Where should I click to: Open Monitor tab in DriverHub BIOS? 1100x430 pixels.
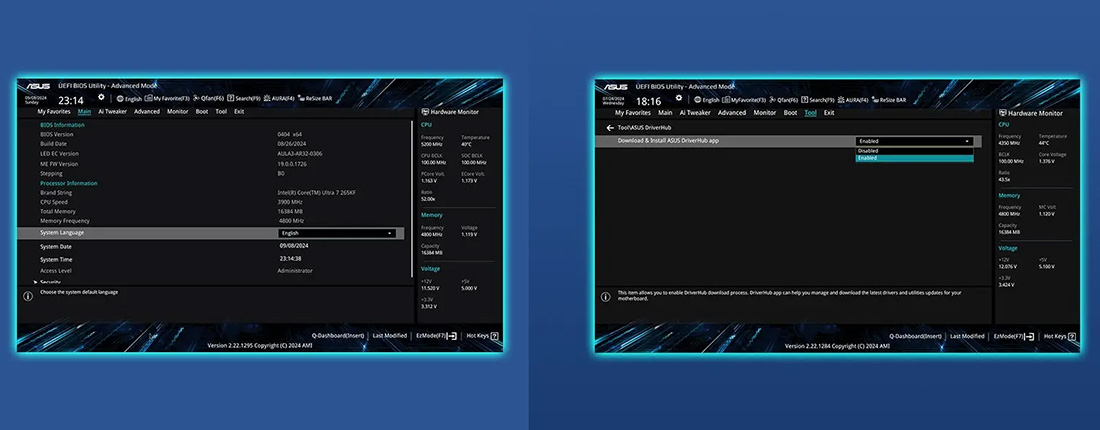pyautogui.click(x=765, y=112)
